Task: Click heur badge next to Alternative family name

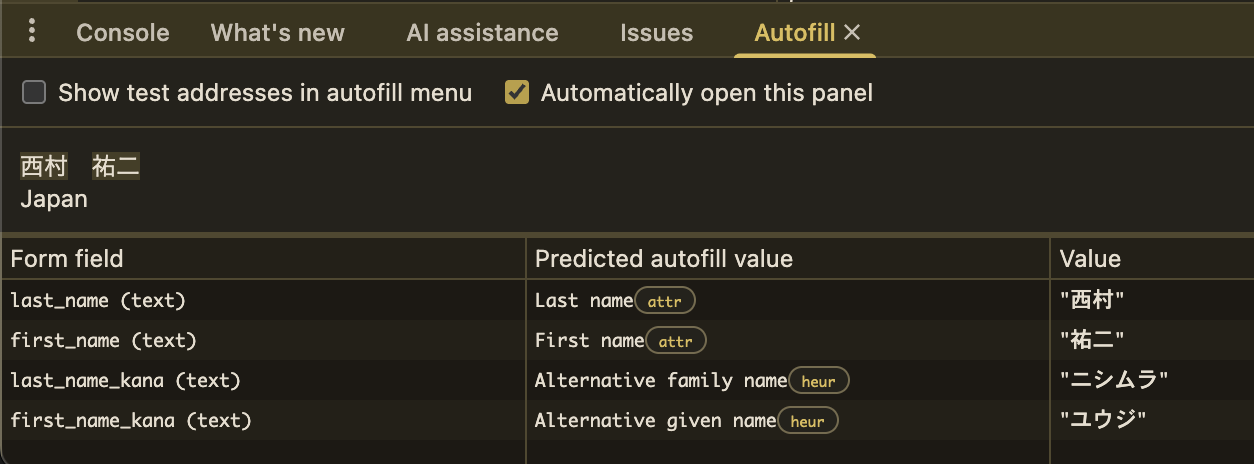Action: coord(819,381)
